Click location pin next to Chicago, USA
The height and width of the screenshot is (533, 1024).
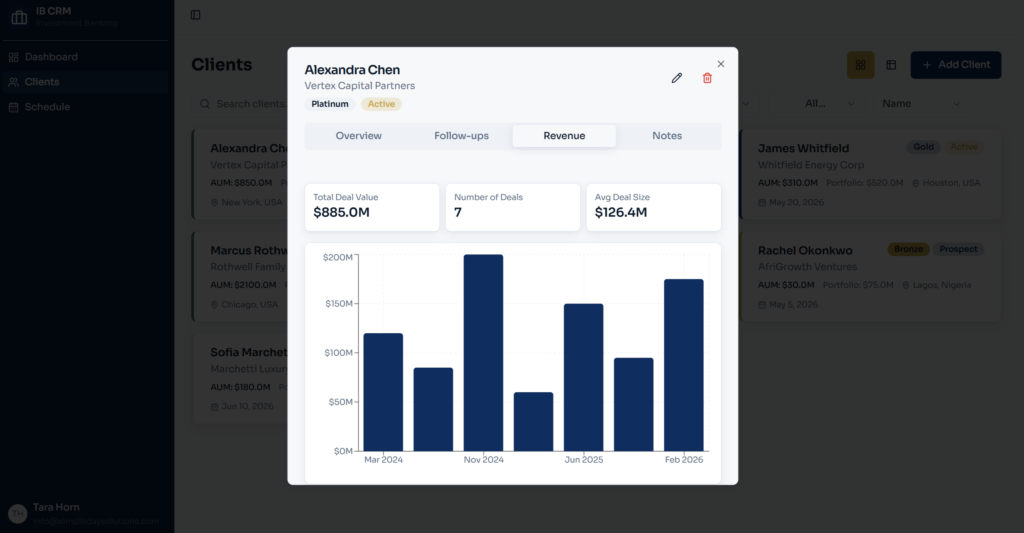[214, 305]
